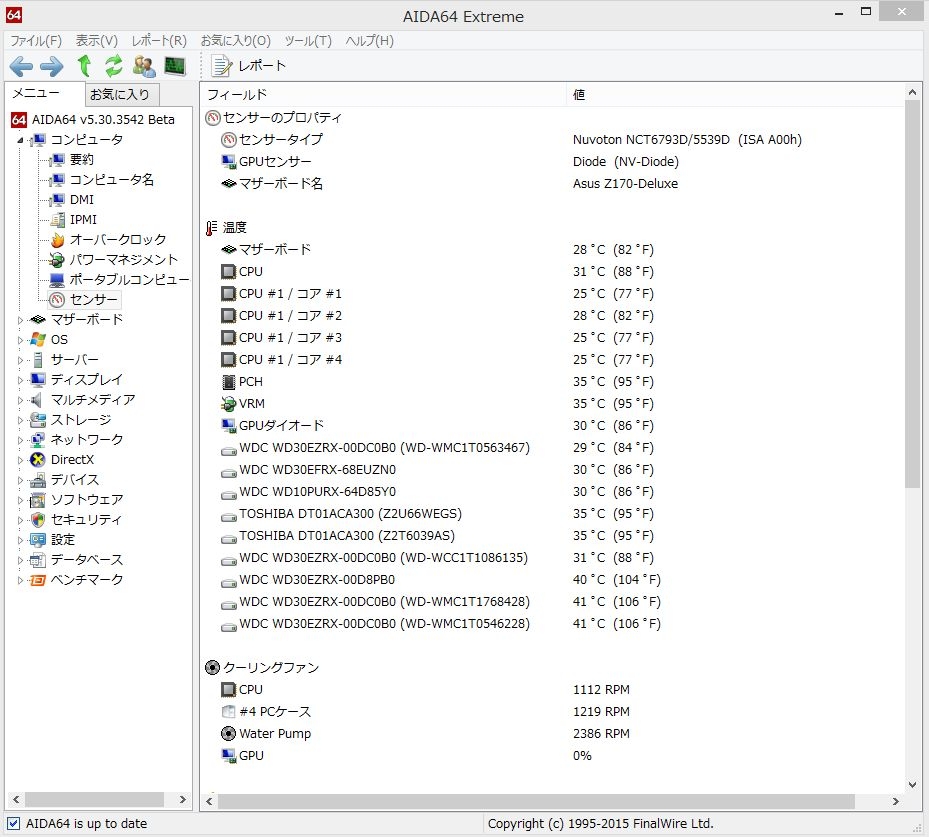
Task: Collapse the コンピュータ tree node
Action: pos(19,140)
